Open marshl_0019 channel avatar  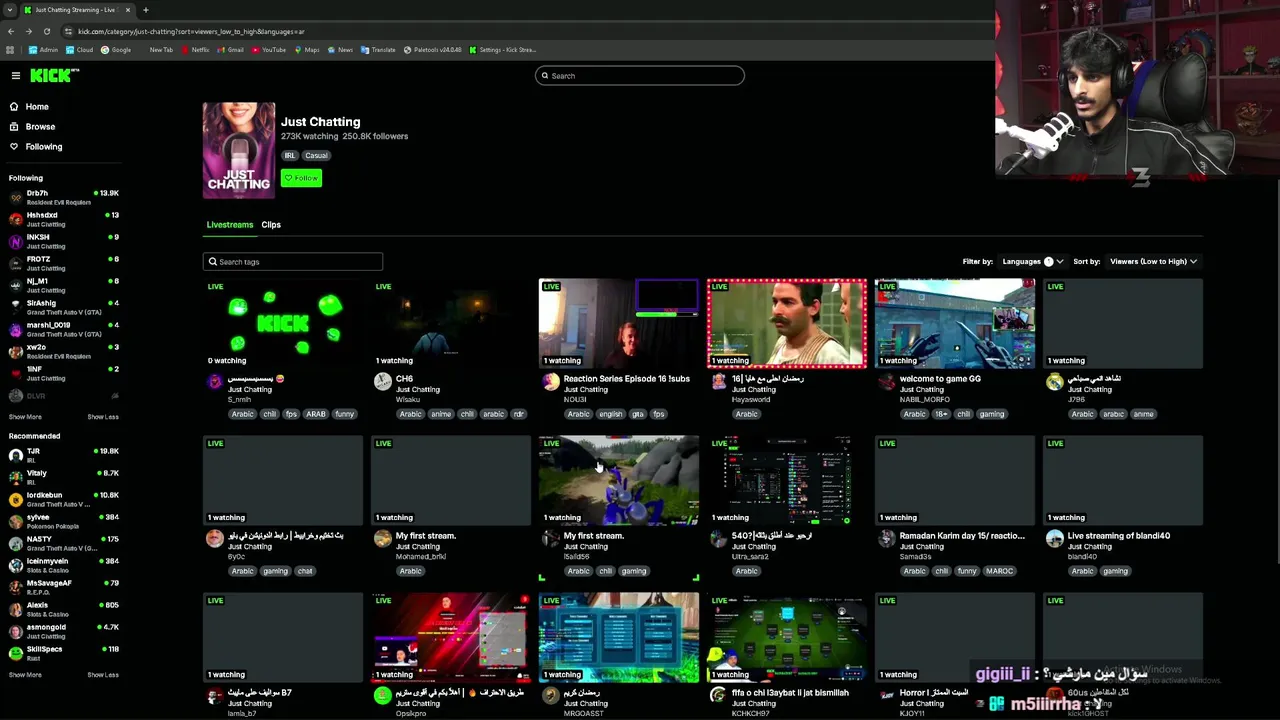point(15,329)
